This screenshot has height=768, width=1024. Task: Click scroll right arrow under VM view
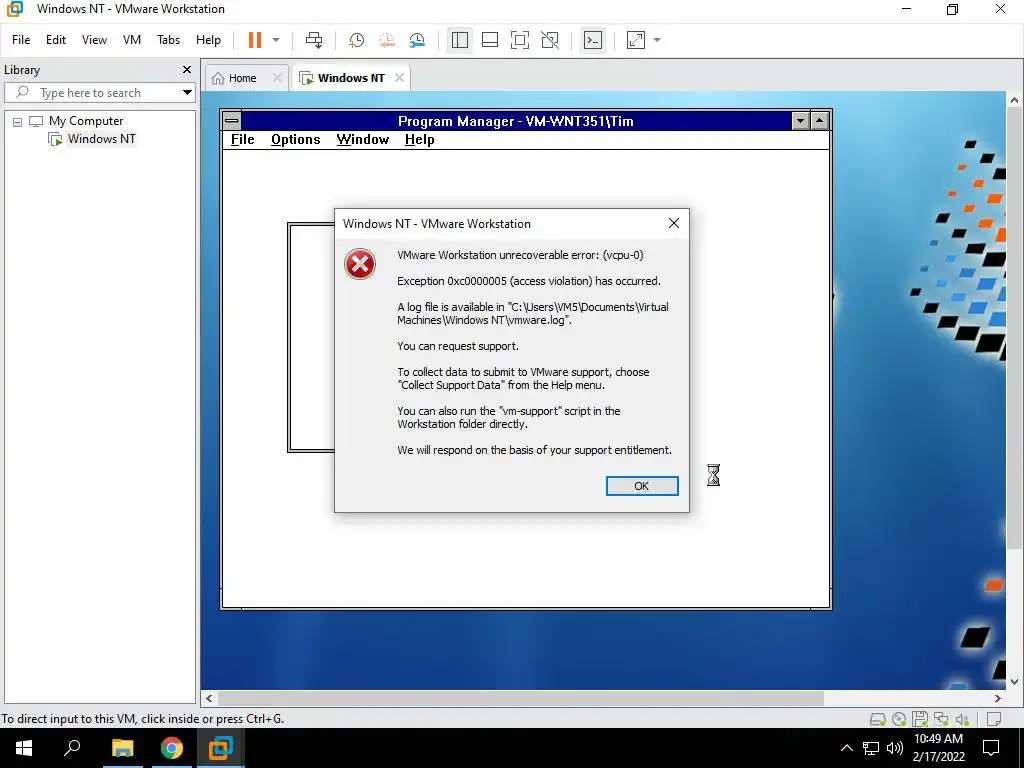998,698
